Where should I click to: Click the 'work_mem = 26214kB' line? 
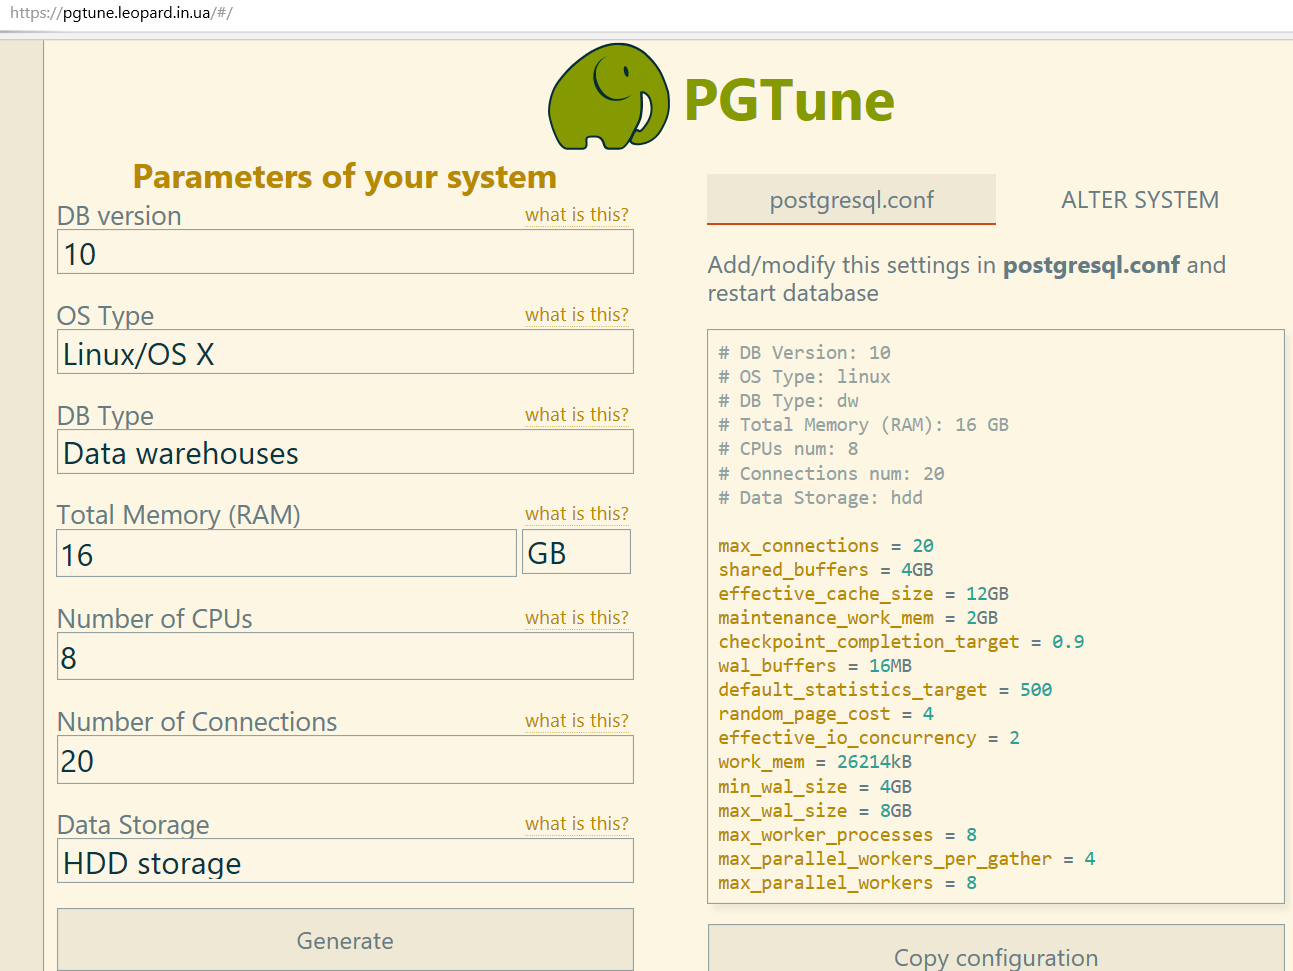(815, 762)
